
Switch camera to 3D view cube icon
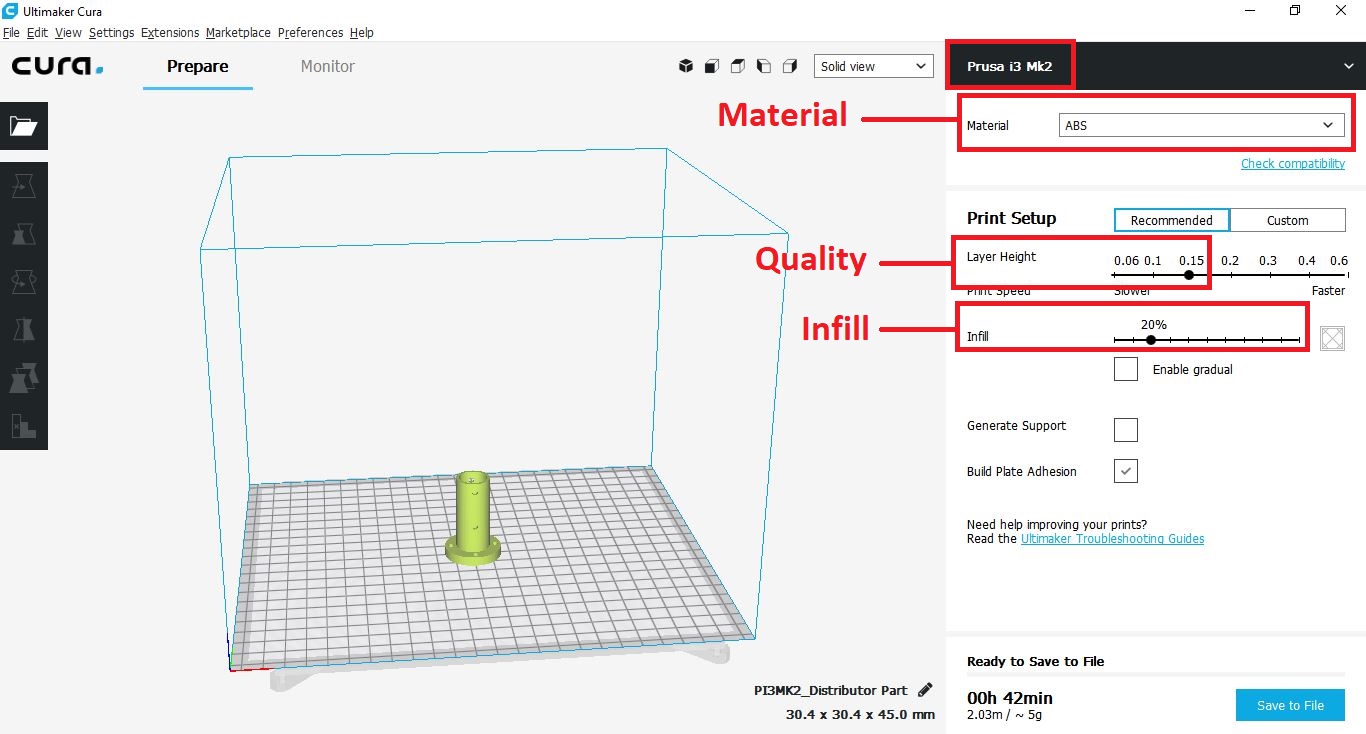pyautogui.click(x=686, y=66)
